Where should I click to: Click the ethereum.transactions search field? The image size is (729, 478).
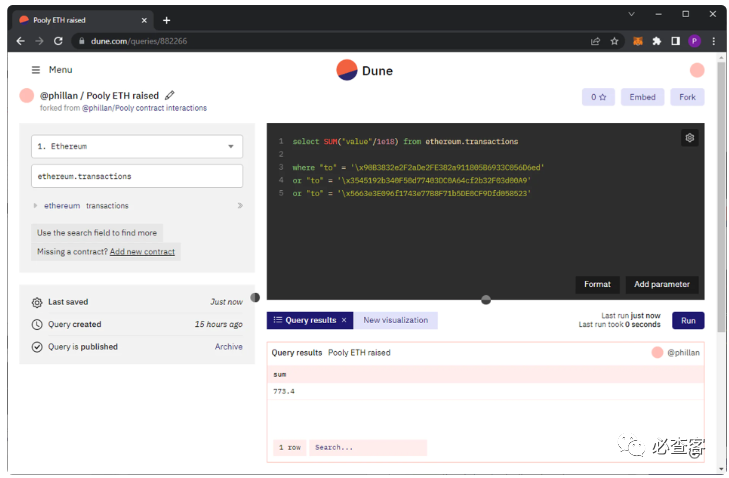click(x=137, y=176)
